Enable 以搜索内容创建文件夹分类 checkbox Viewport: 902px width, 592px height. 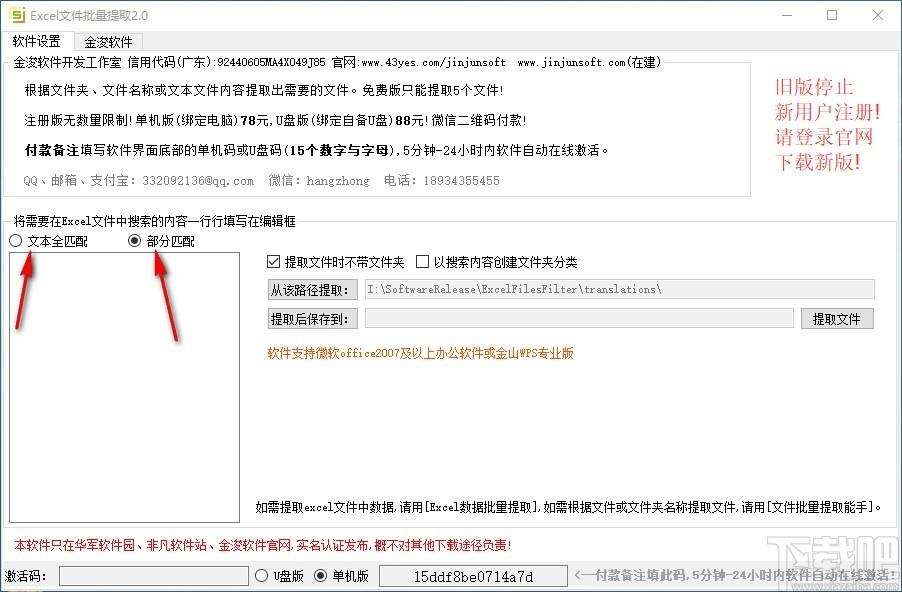point(496,262)
